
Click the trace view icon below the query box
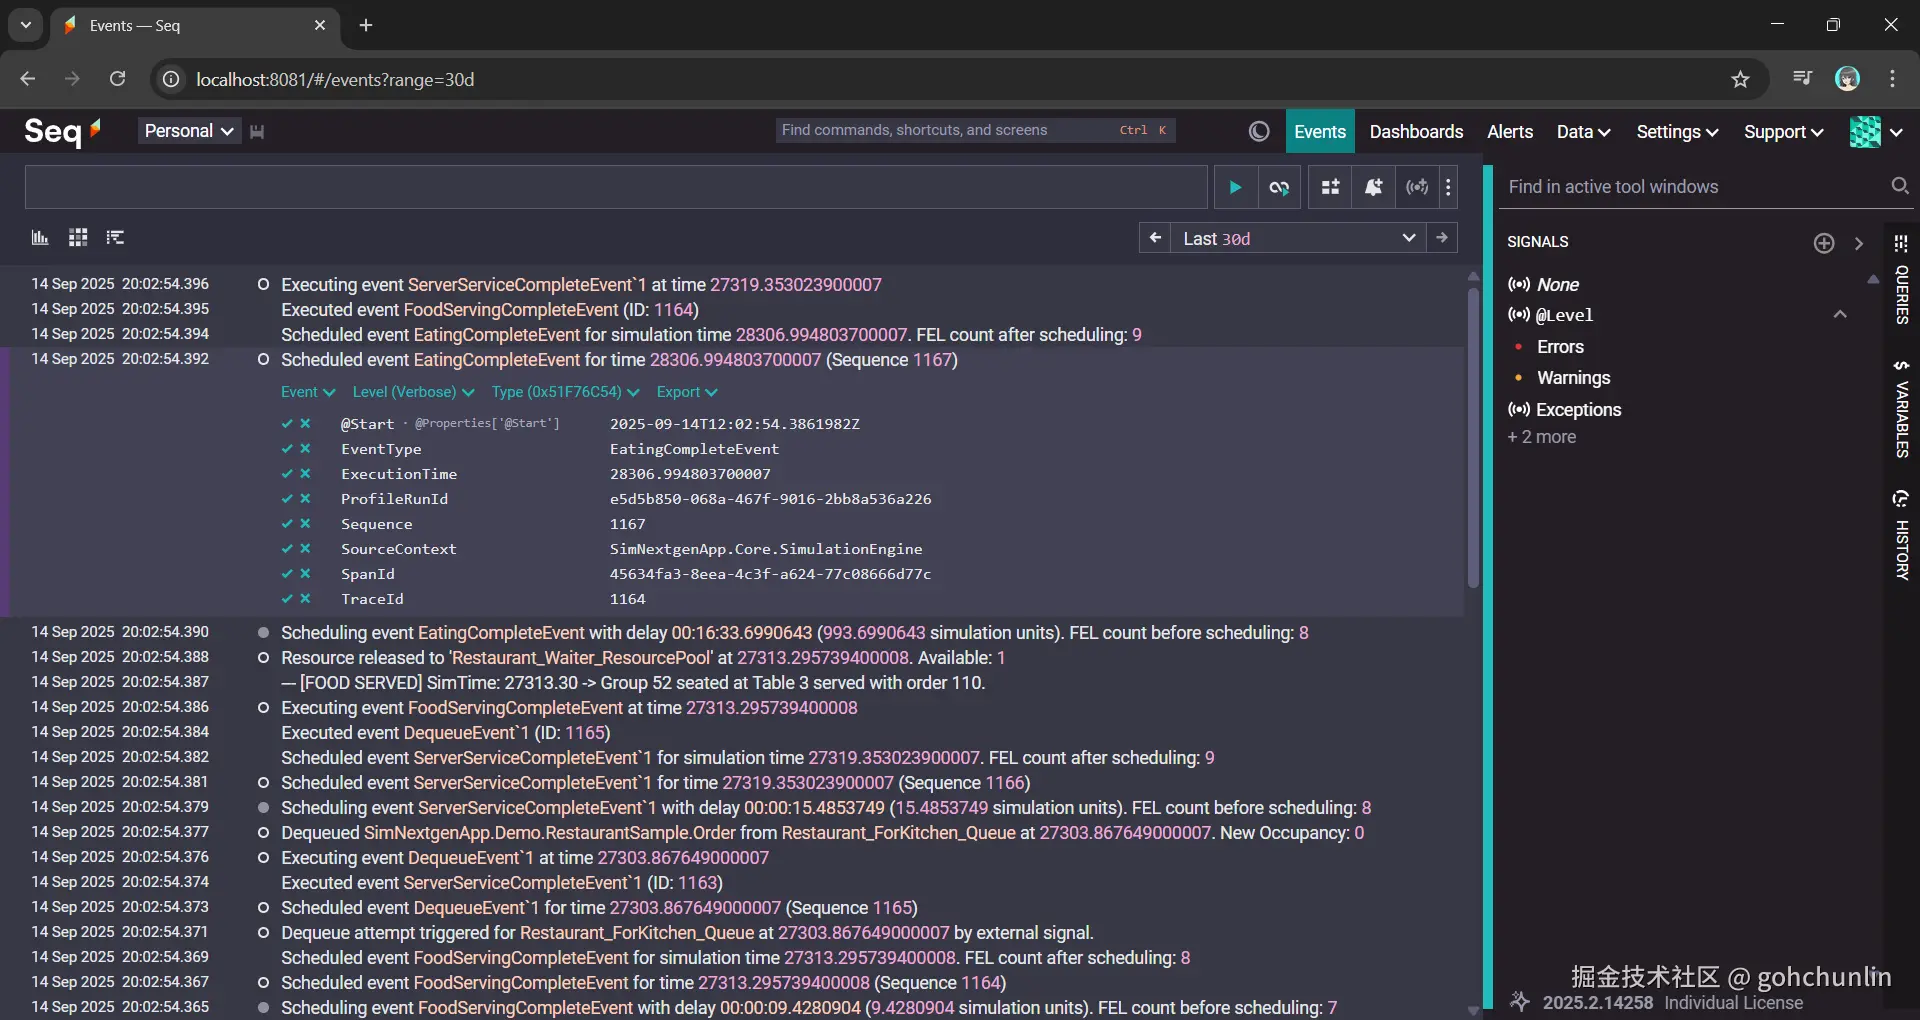pos(116,238)
